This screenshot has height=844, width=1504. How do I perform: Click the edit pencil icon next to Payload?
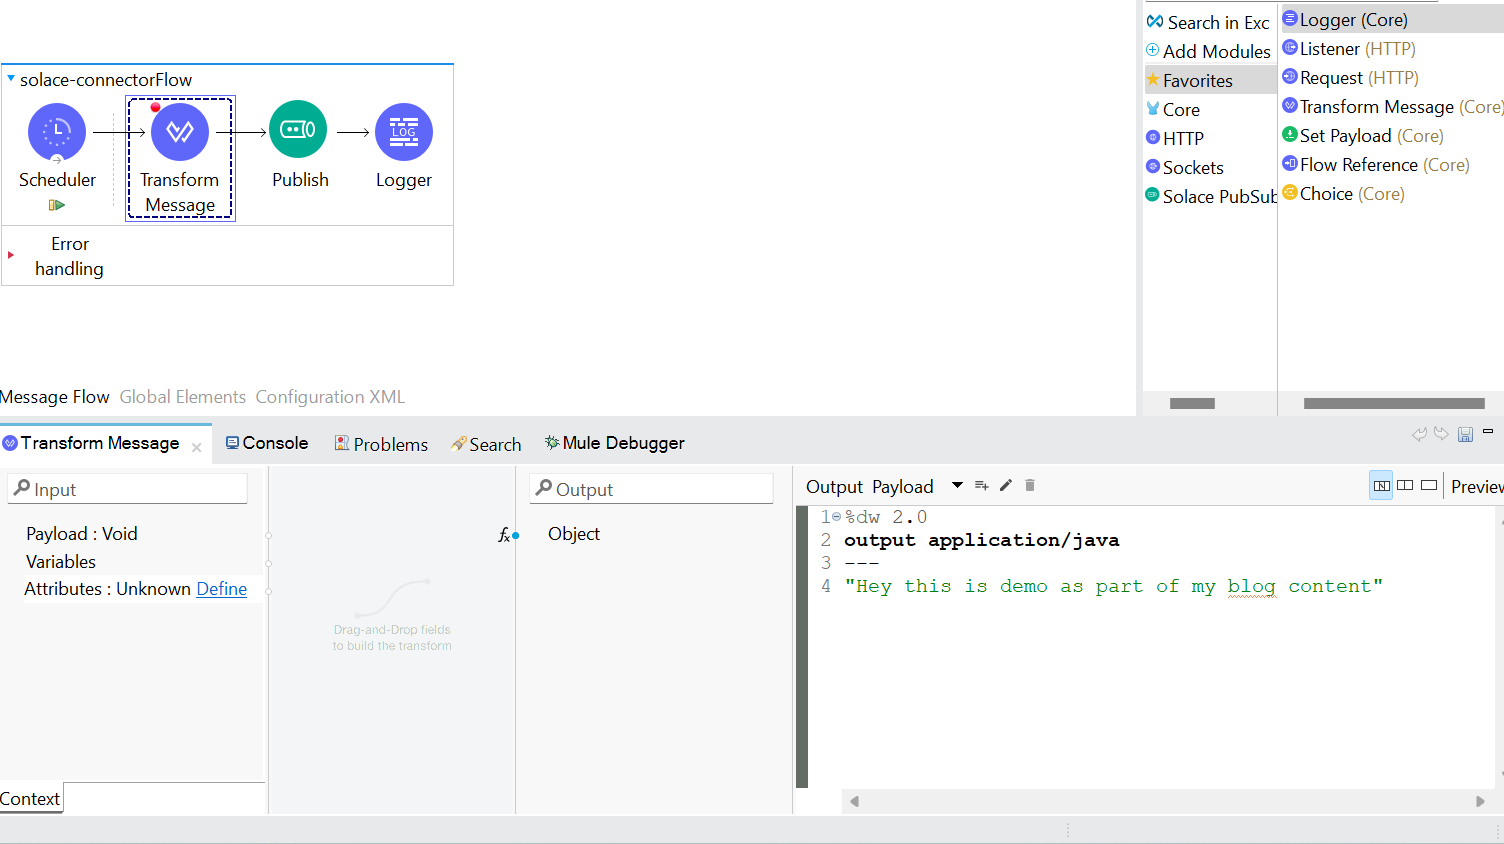[x=1006, y=486]
